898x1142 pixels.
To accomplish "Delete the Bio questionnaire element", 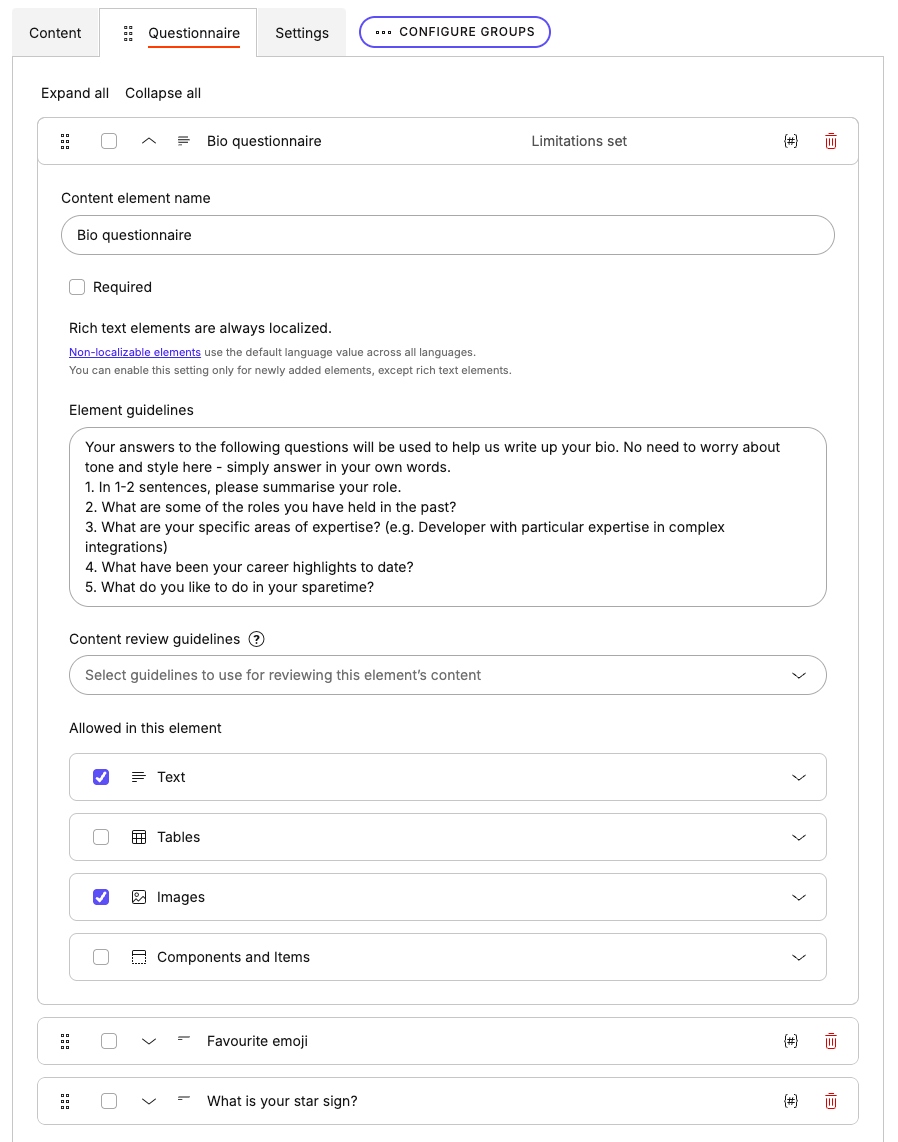I will click(x=830, y=141).
